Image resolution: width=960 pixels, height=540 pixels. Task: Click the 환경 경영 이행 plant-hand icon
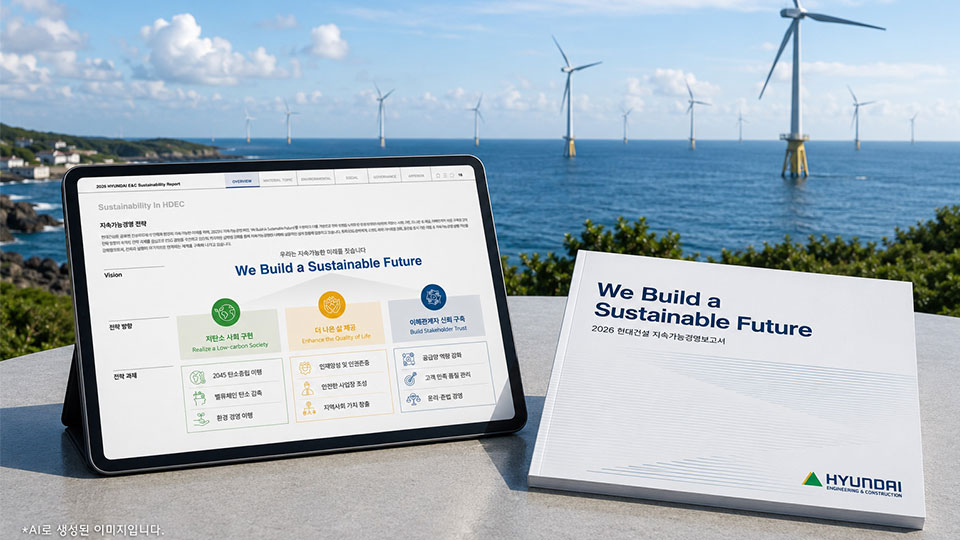(201, 419)
